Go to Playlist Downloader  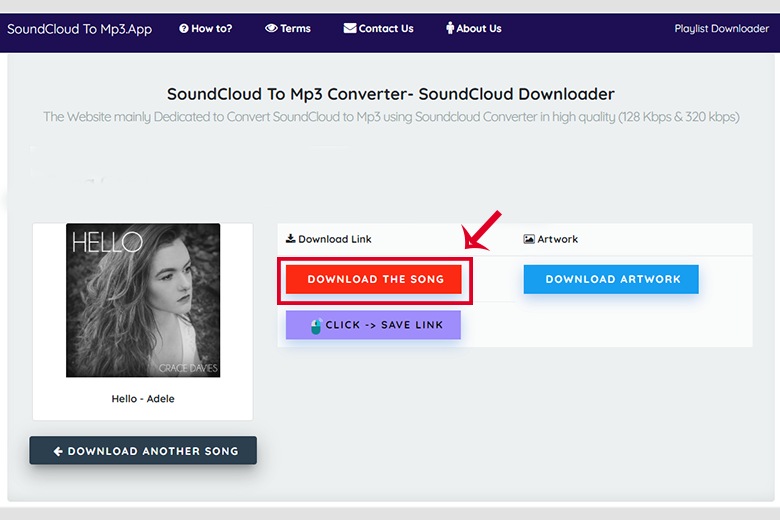coord(721,28)
